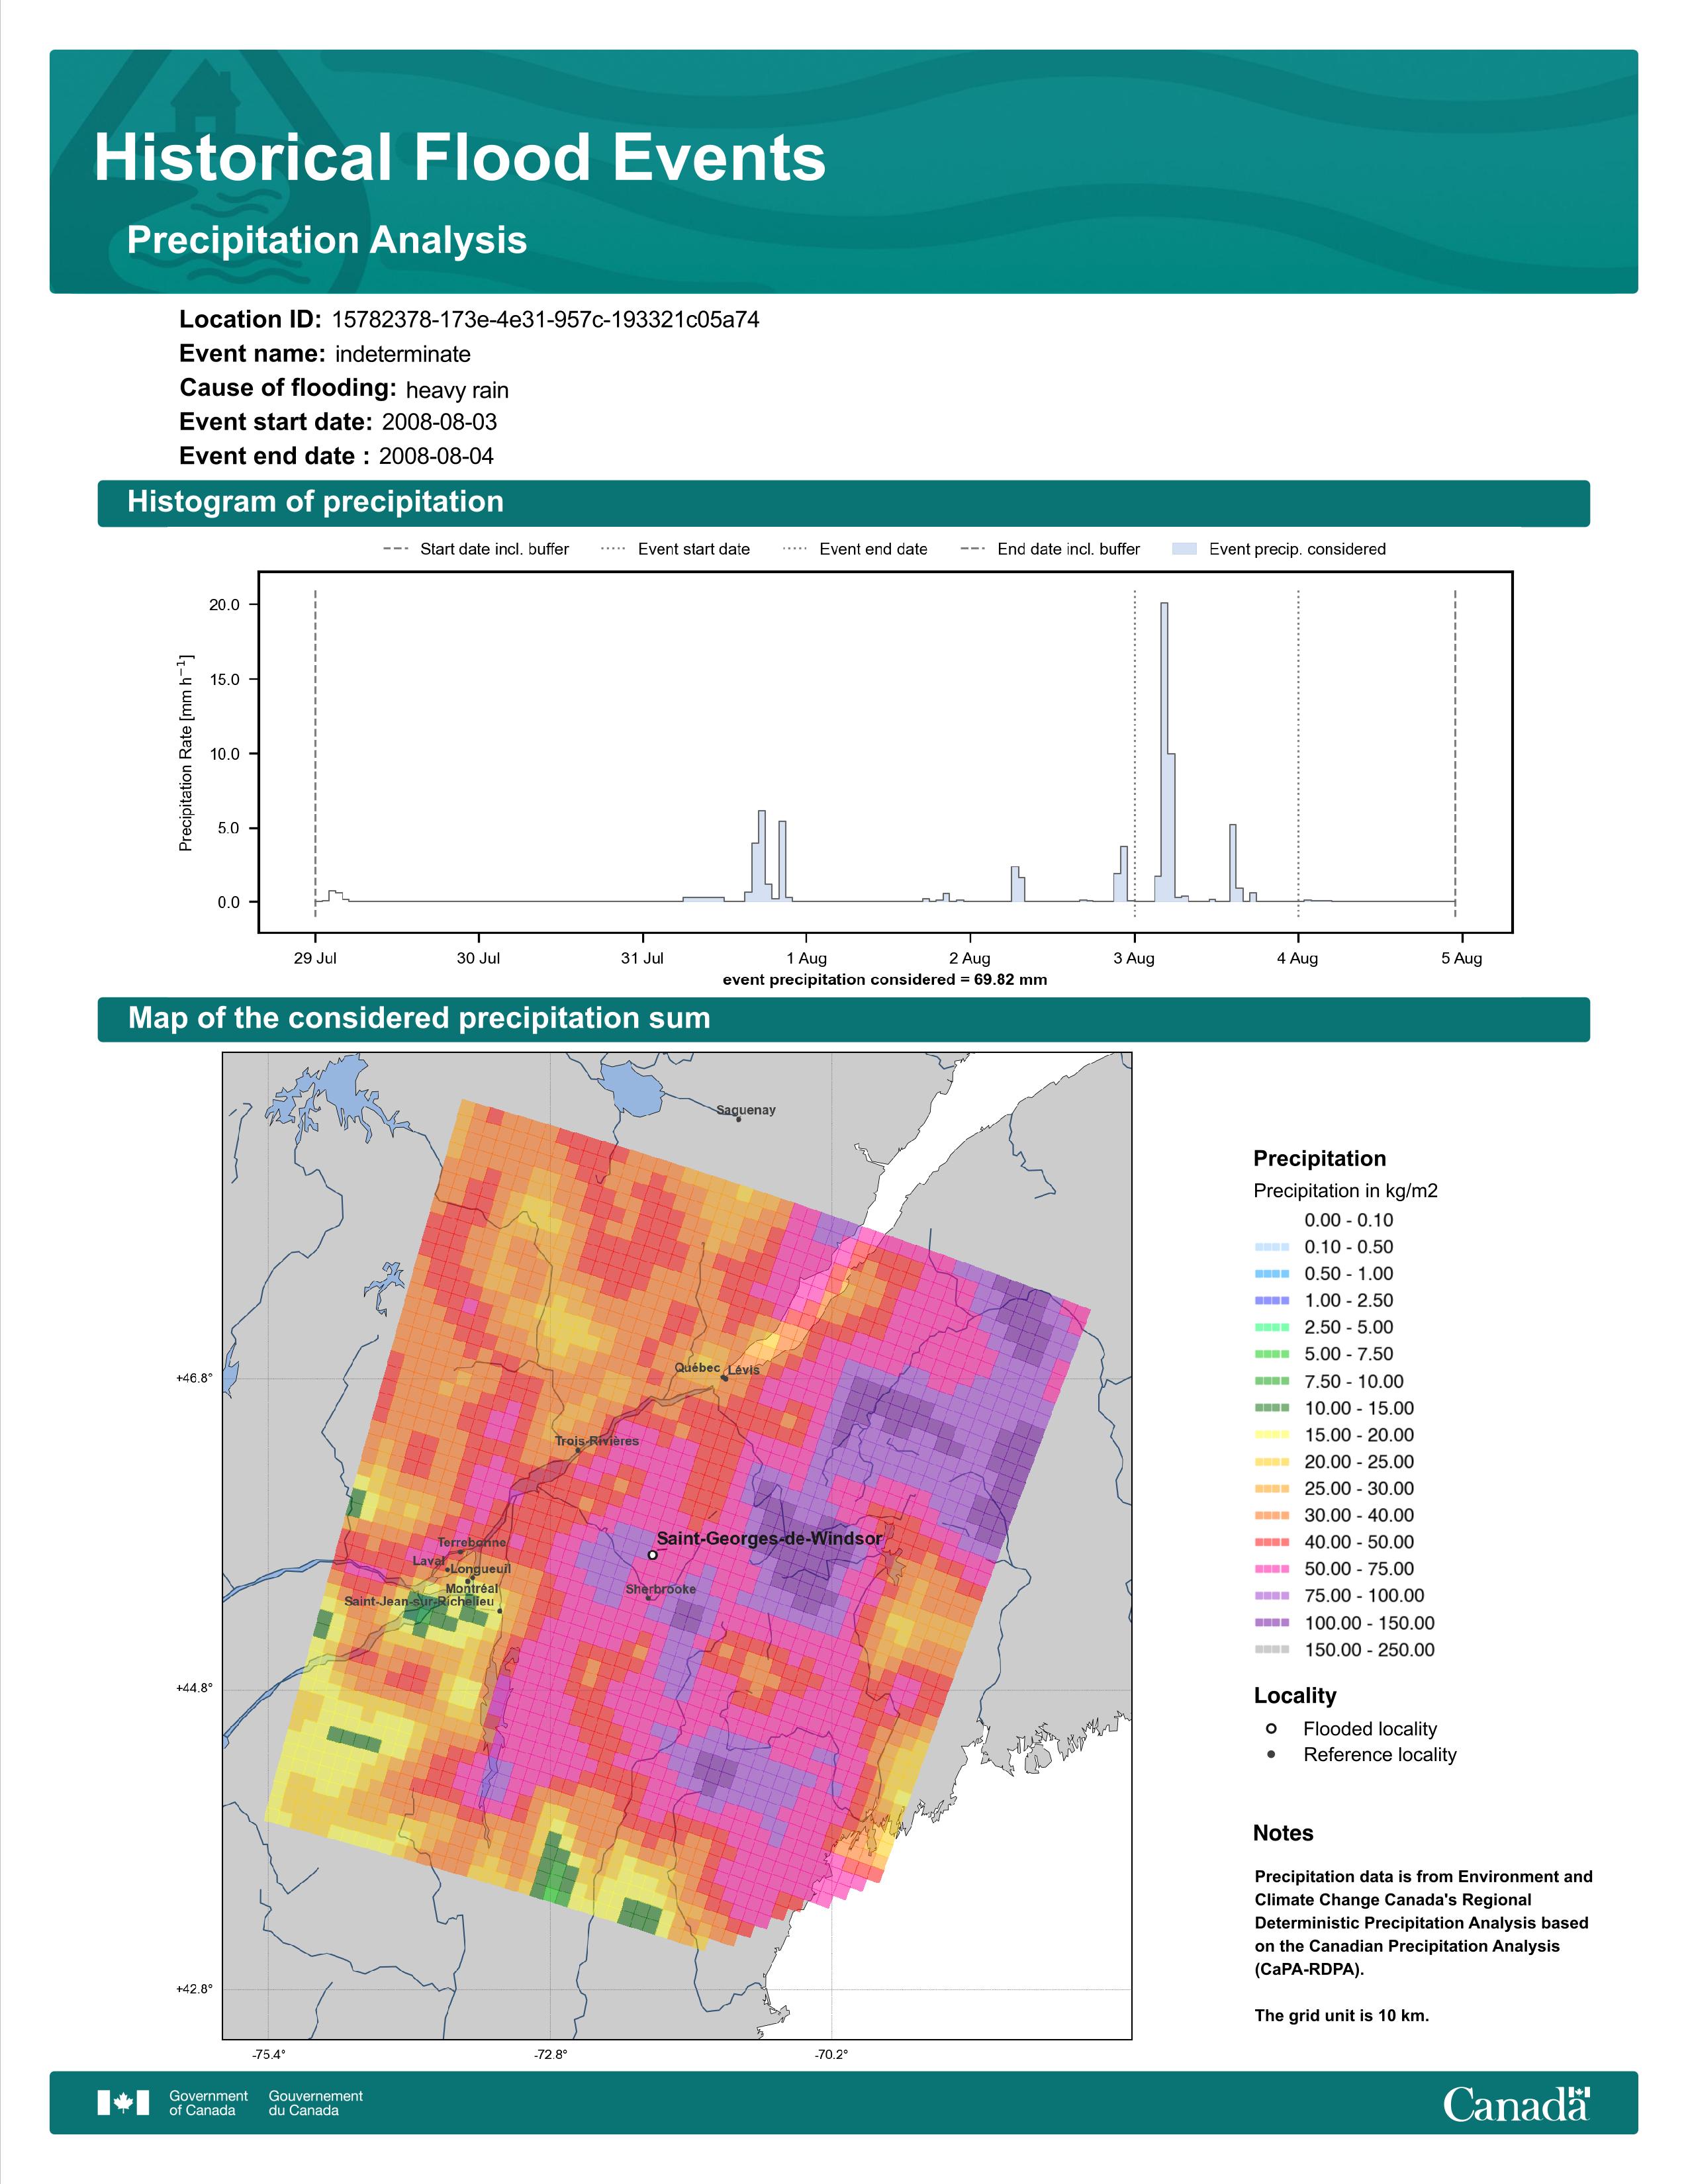1688x2184 pixels.
Task: Click the 0.00 - 0.10 legend label
Action: click(x=1348, y=1220)
